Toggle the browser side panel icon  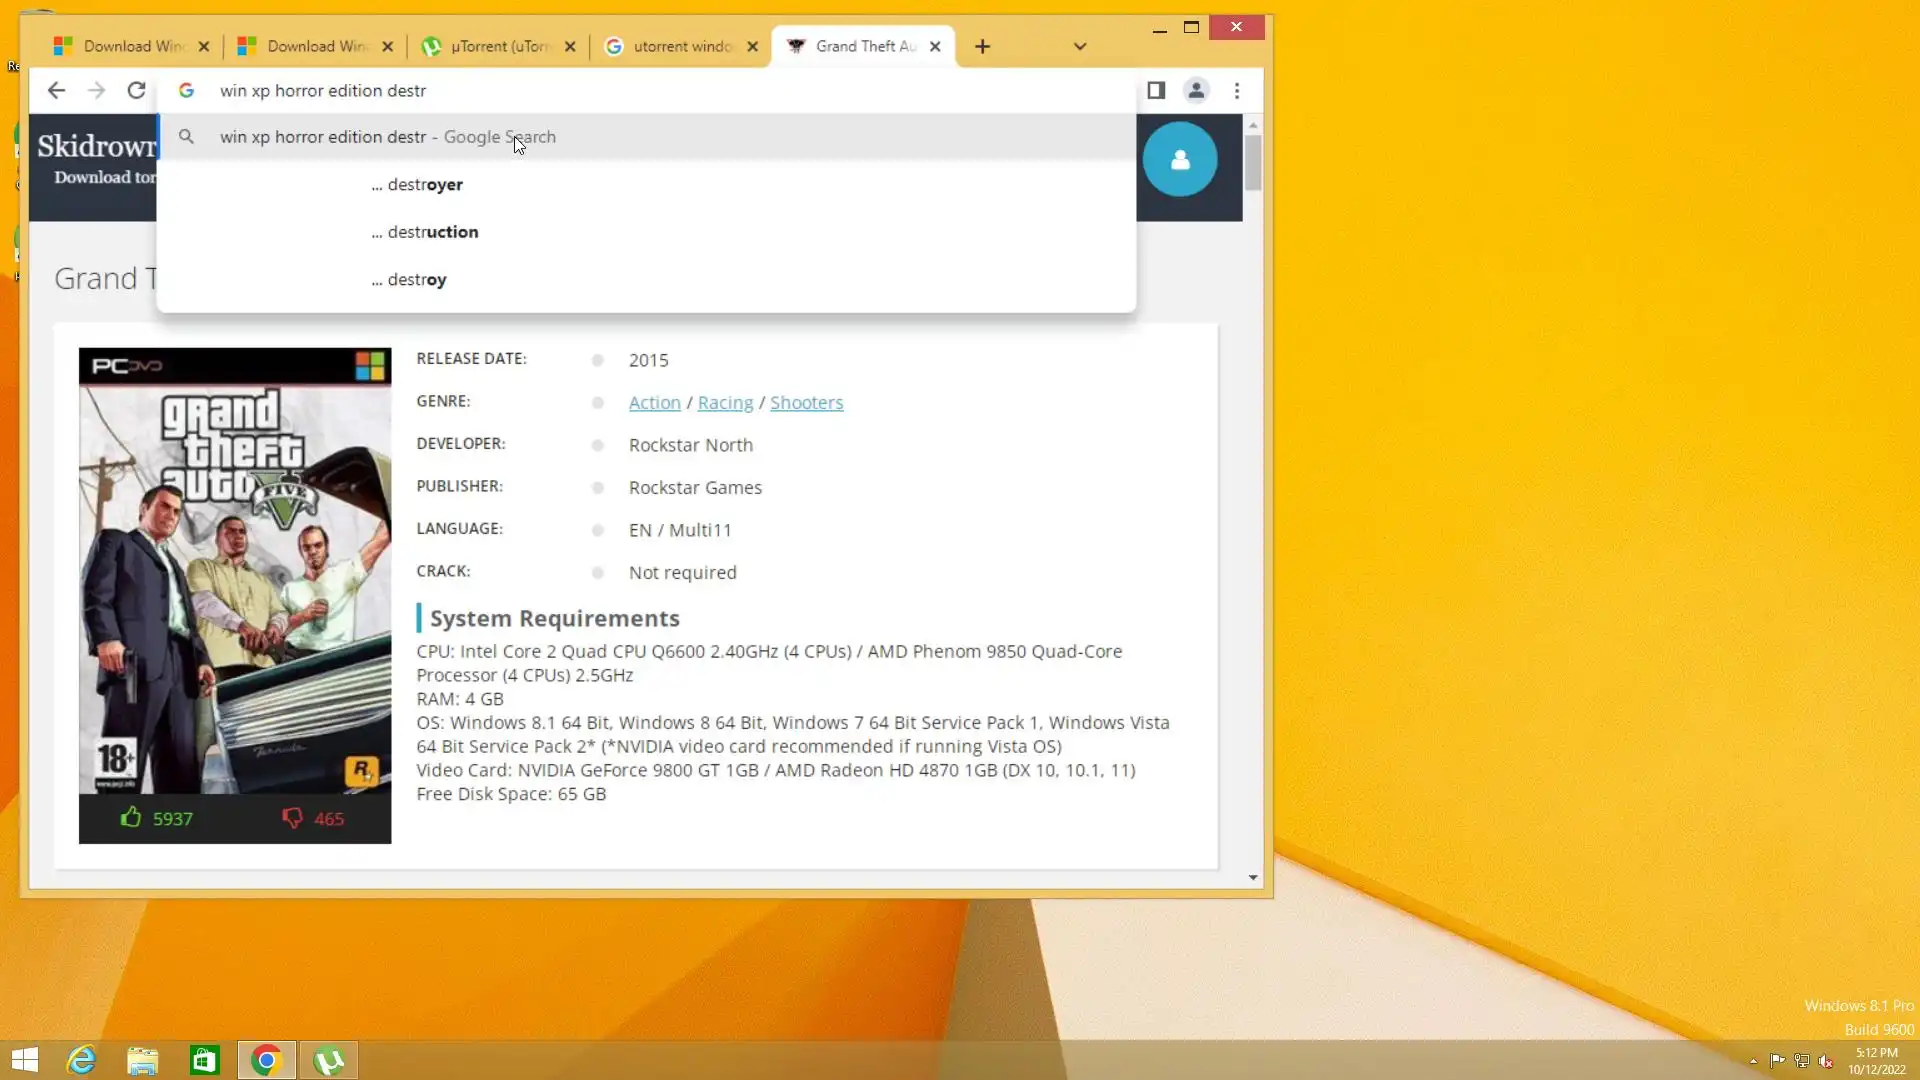click(x=1156, y=91)
